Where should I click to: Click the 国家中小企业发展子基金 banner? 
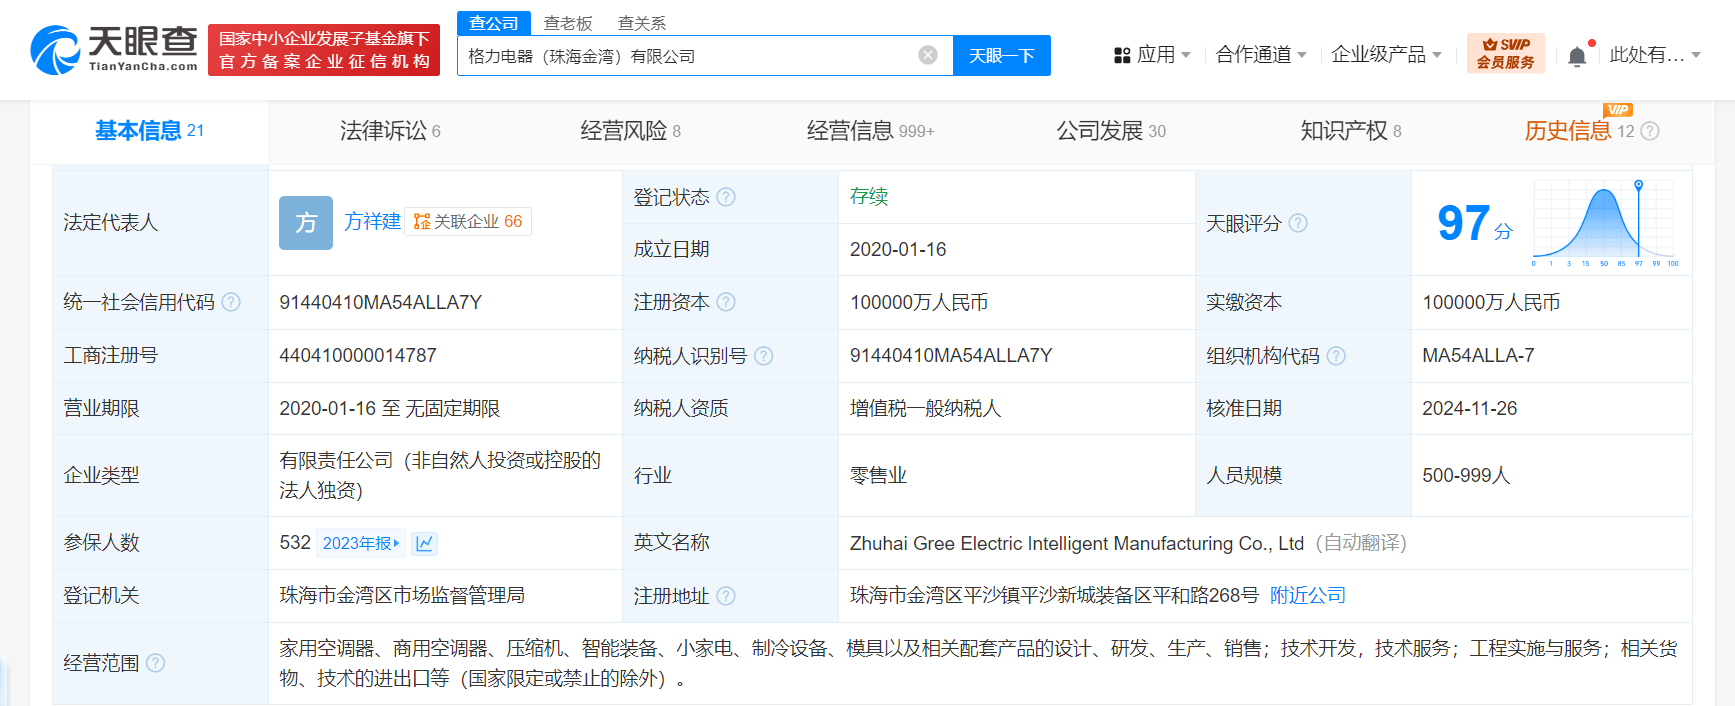point(324,50)
